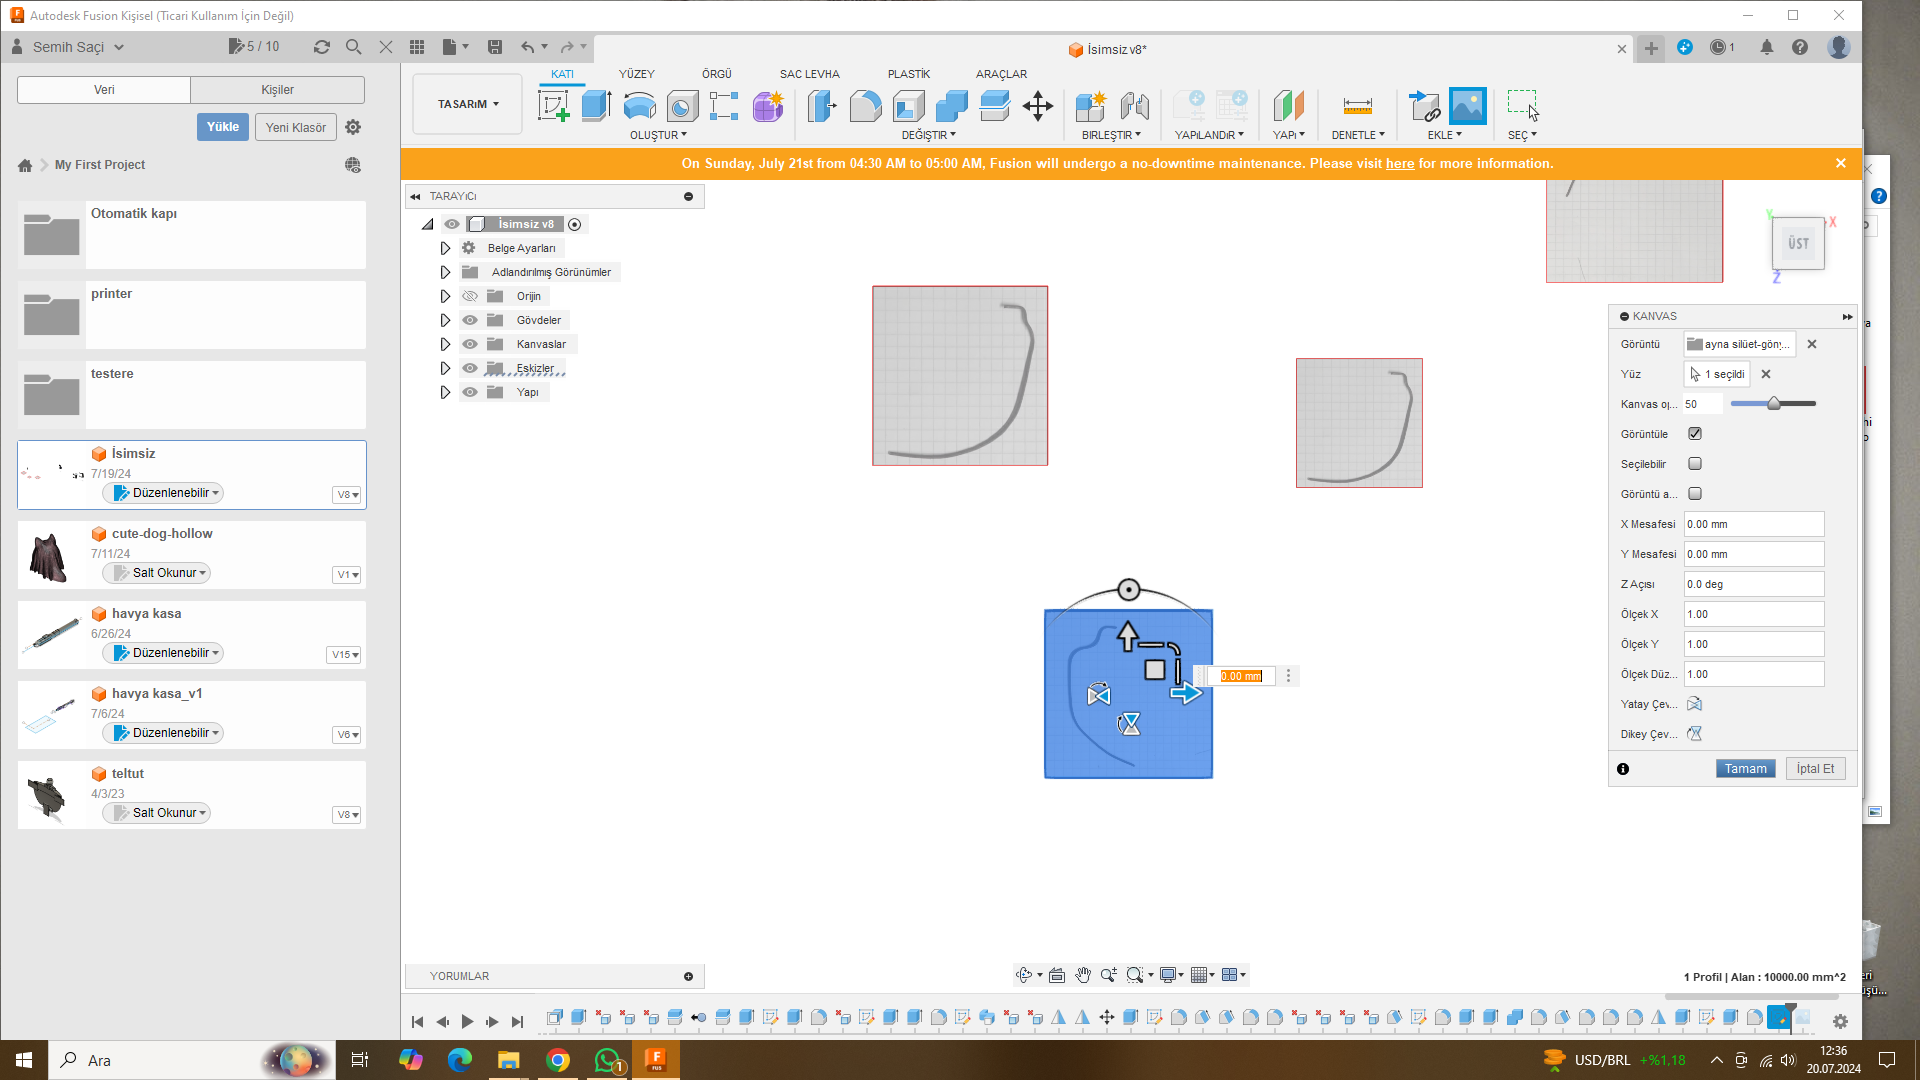Hide the Kanvaslar folder
1920x1080 pixels.
click(470, 344)
